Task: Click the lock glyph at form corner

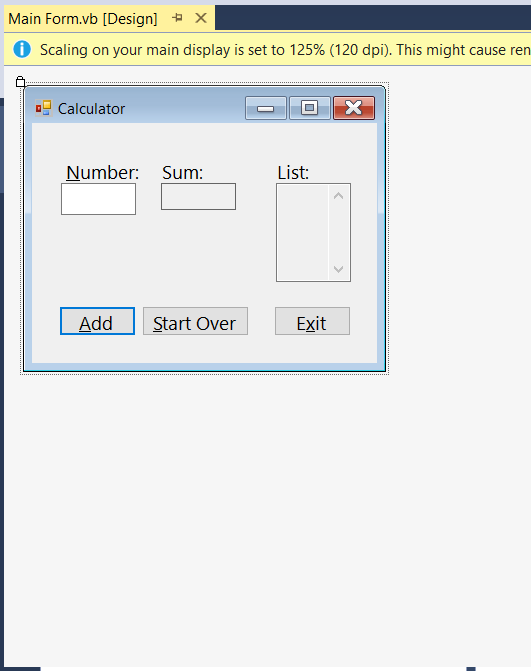Action: pyautogui.click(x=20, y=81)
